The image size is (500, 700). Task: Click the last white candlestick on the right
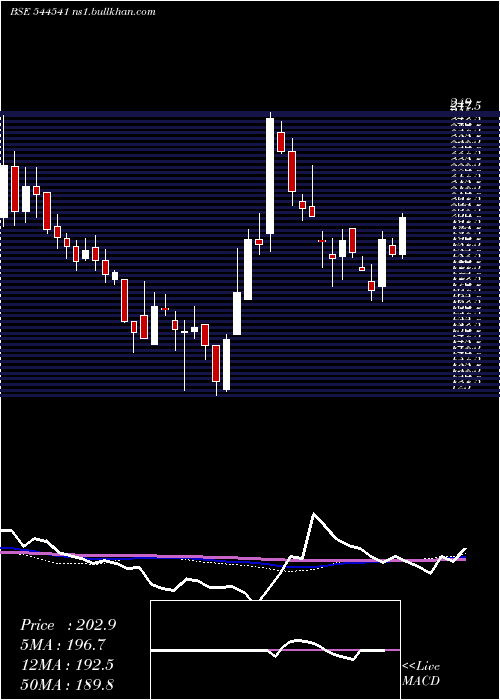[x=403, y=236]
